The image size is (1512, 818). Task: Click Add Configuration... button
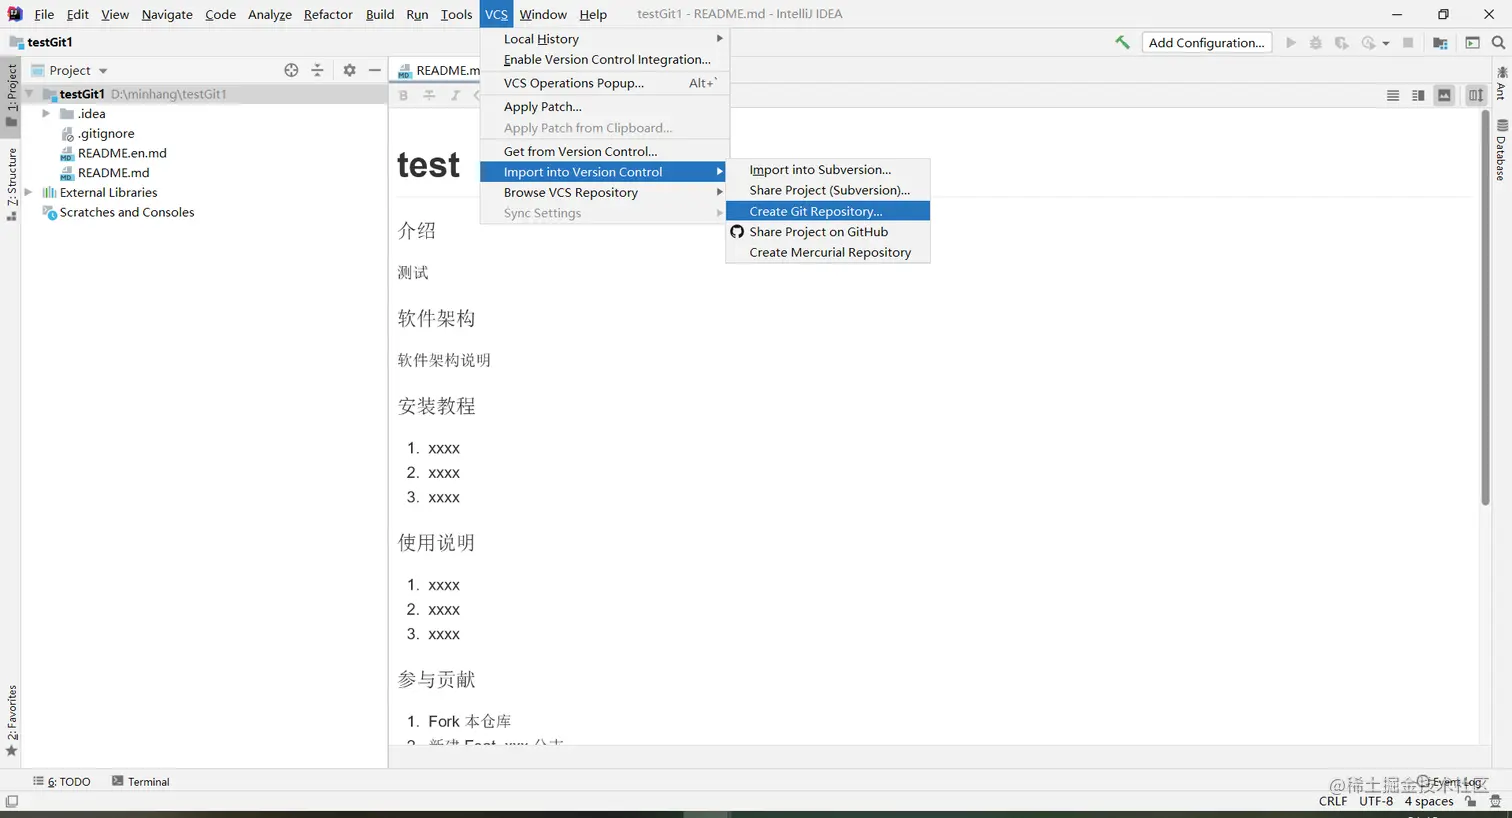click(1206, 42)
